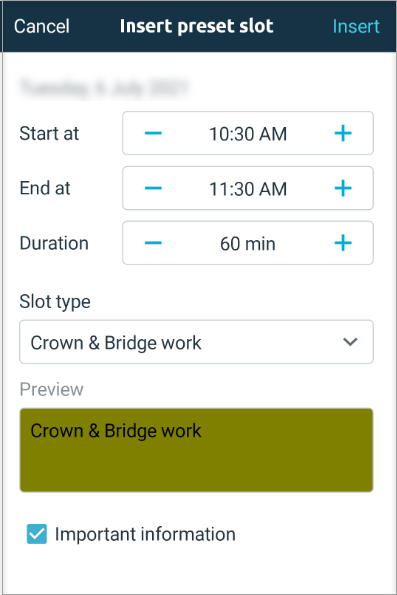Click the Slot type label
397x595 pixels.
pyautogui.click(x=55, y=302)
